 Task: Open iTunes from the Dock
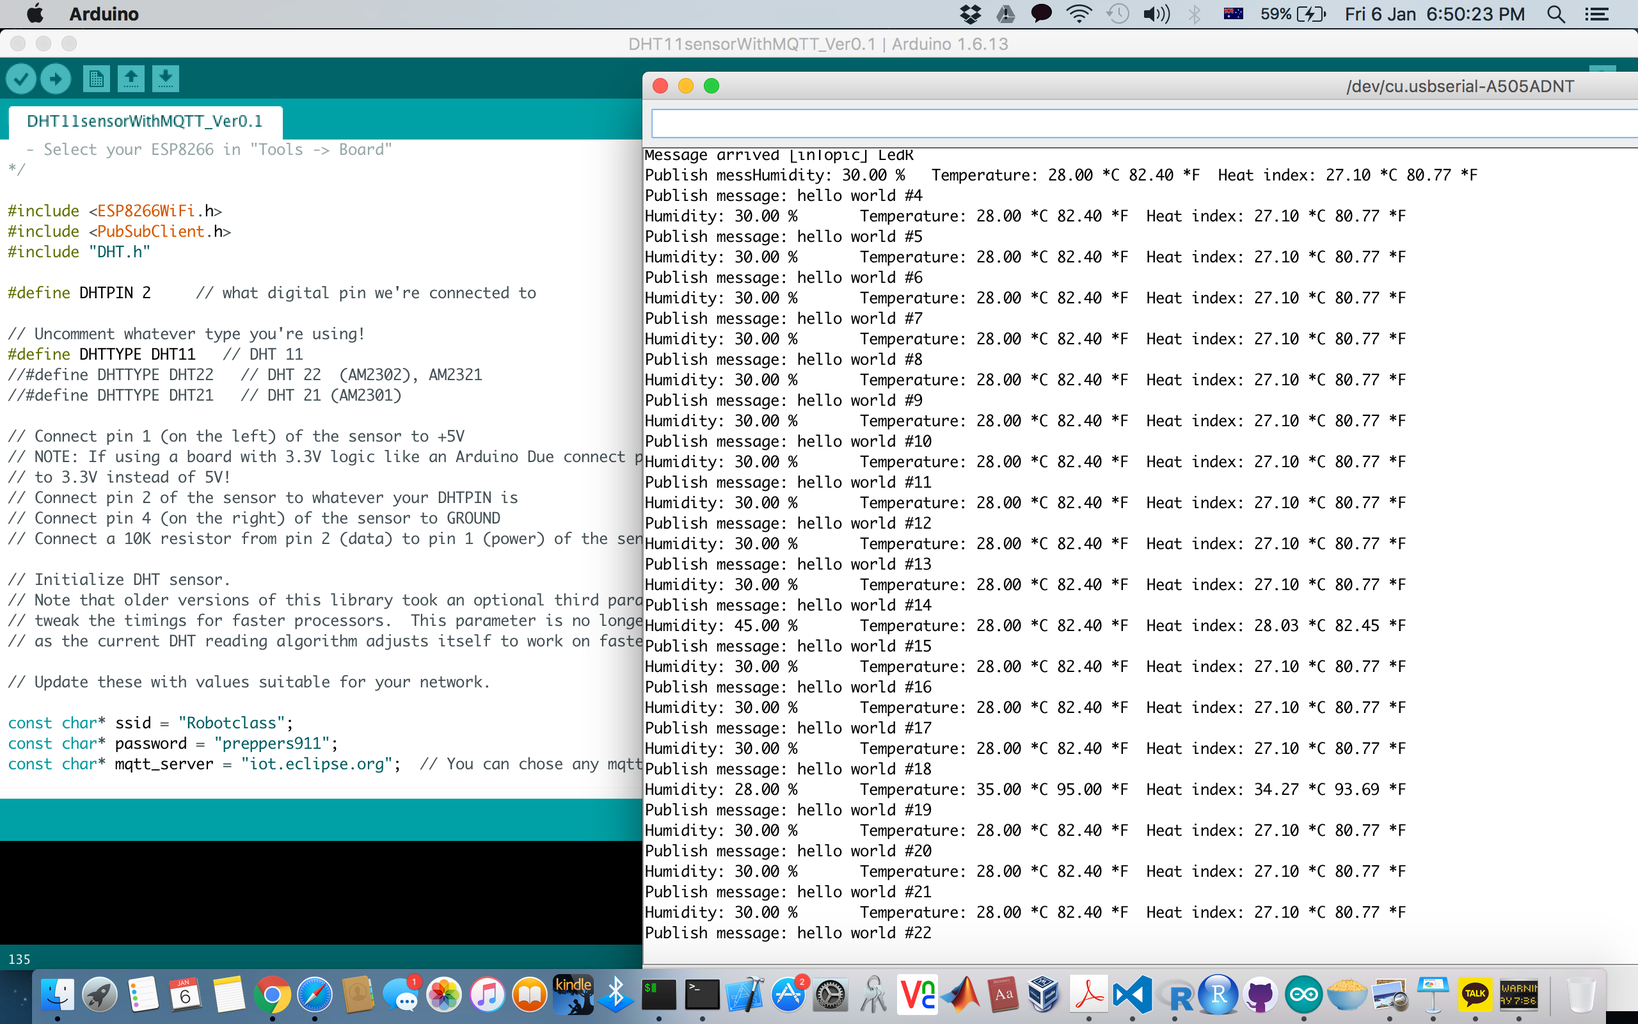tap(487, 995)
